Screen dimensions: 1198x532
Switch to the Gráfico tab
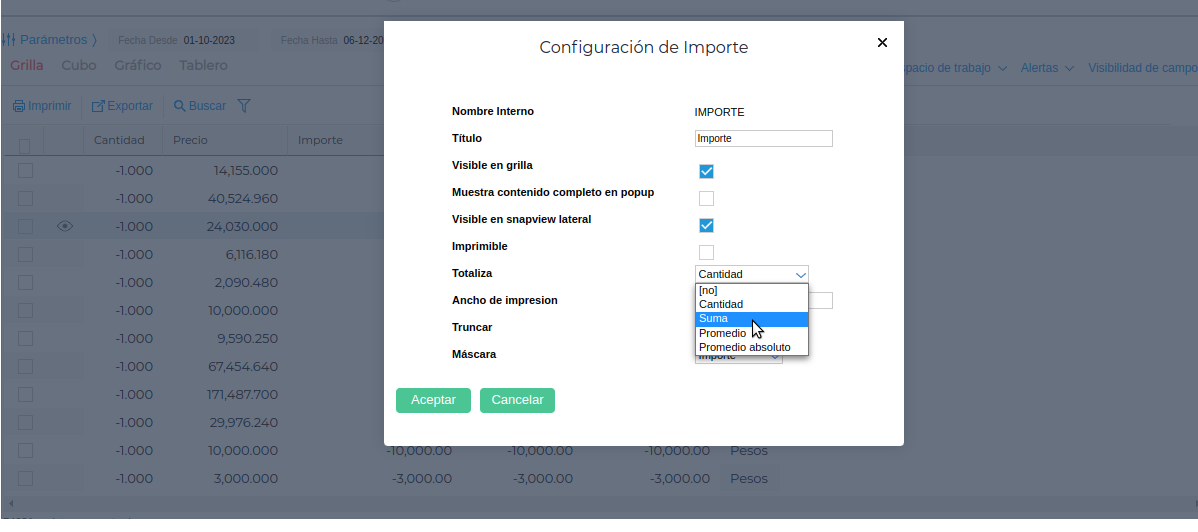click(x=138, y=66)
